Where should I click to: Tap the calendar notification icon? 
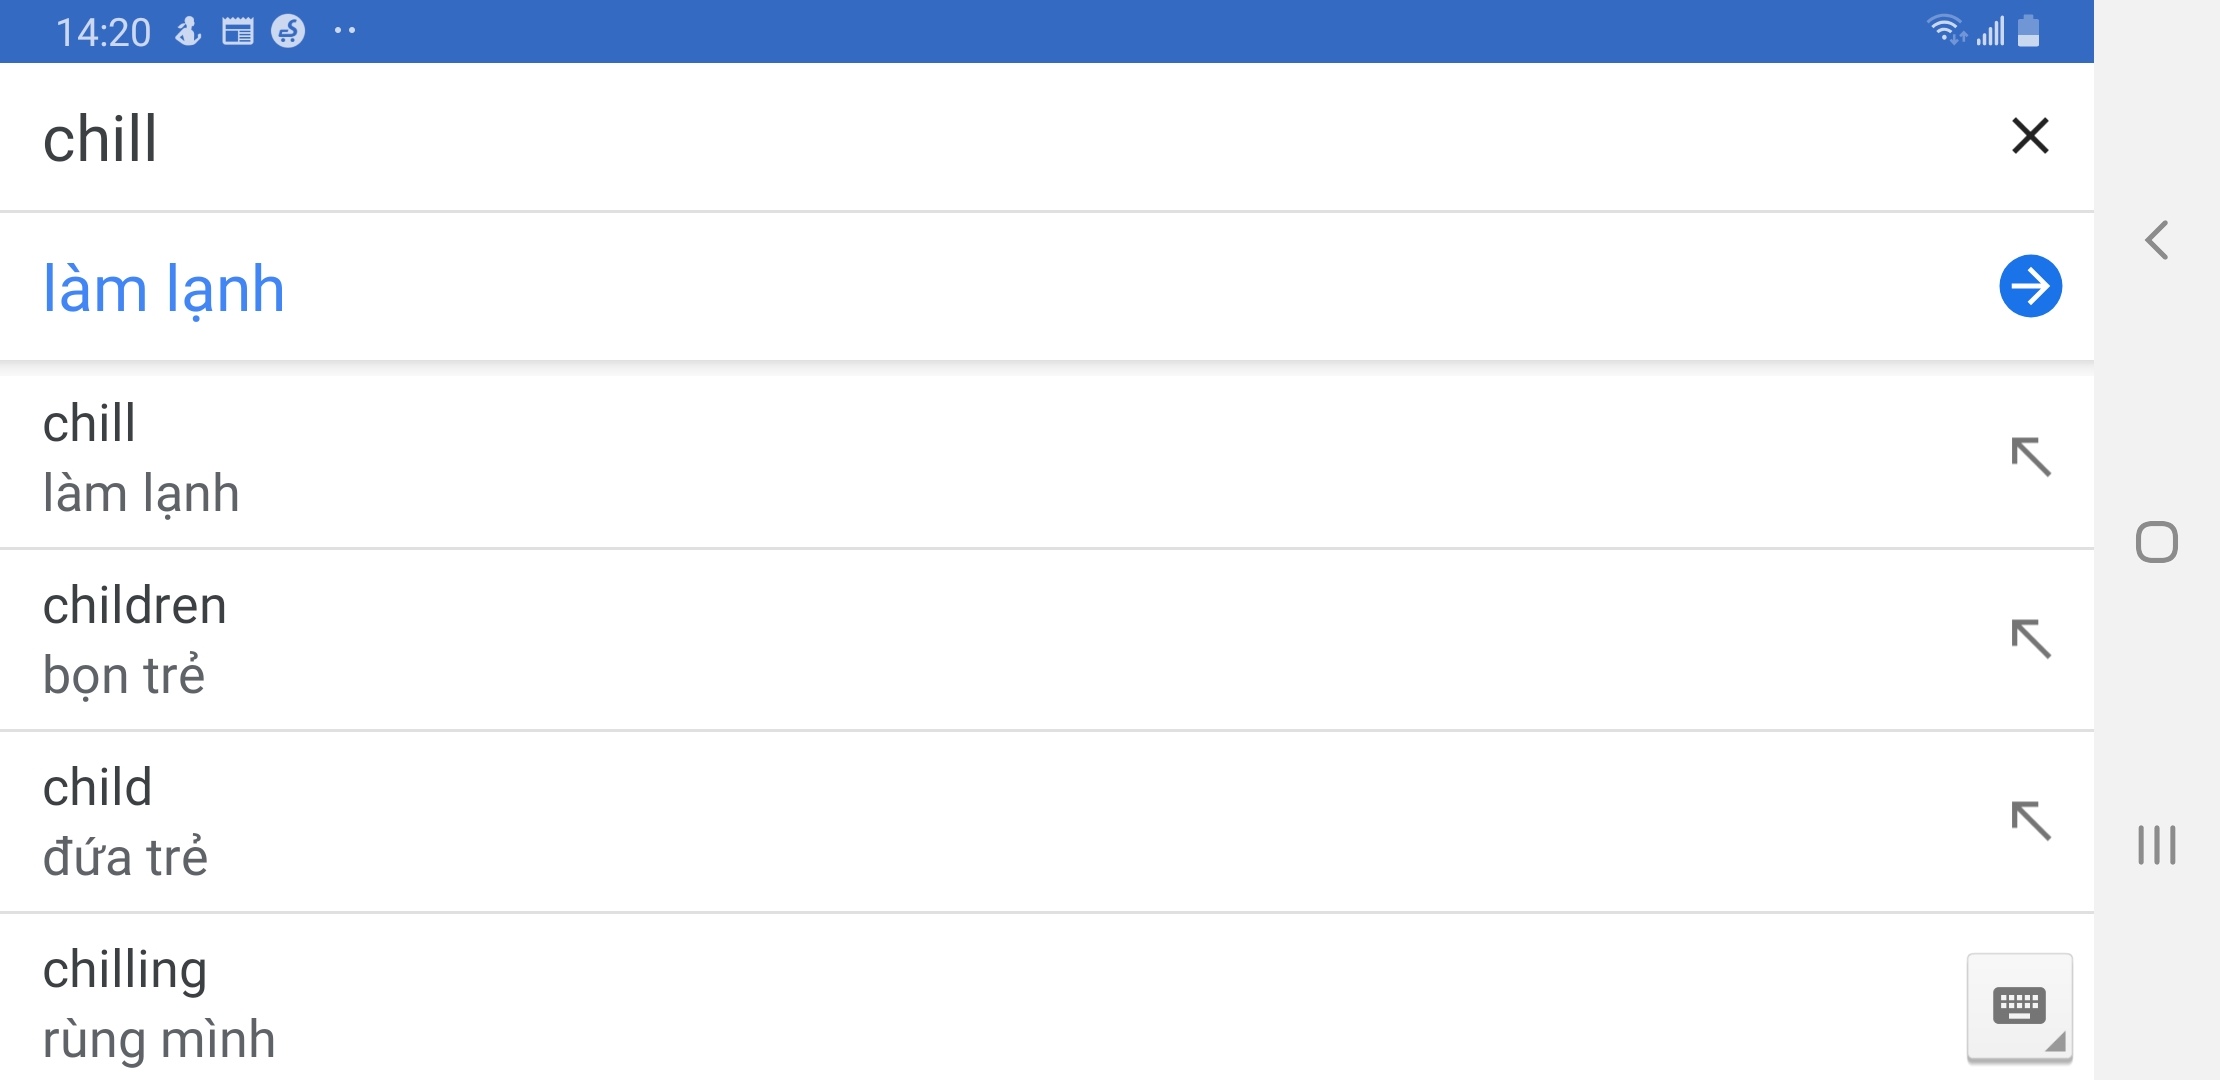(x=238, y=32)
